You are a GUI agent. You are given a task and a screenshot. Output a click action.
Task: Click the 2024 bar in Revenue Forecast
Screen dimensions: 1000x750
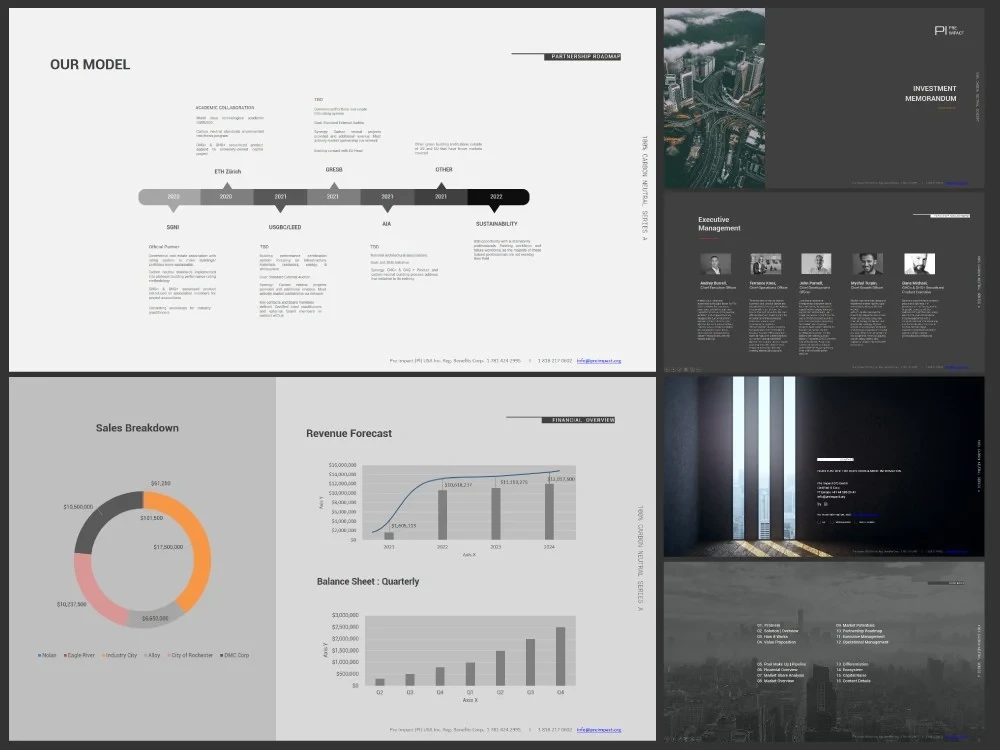pyautogui.click(x=549, y=511)
